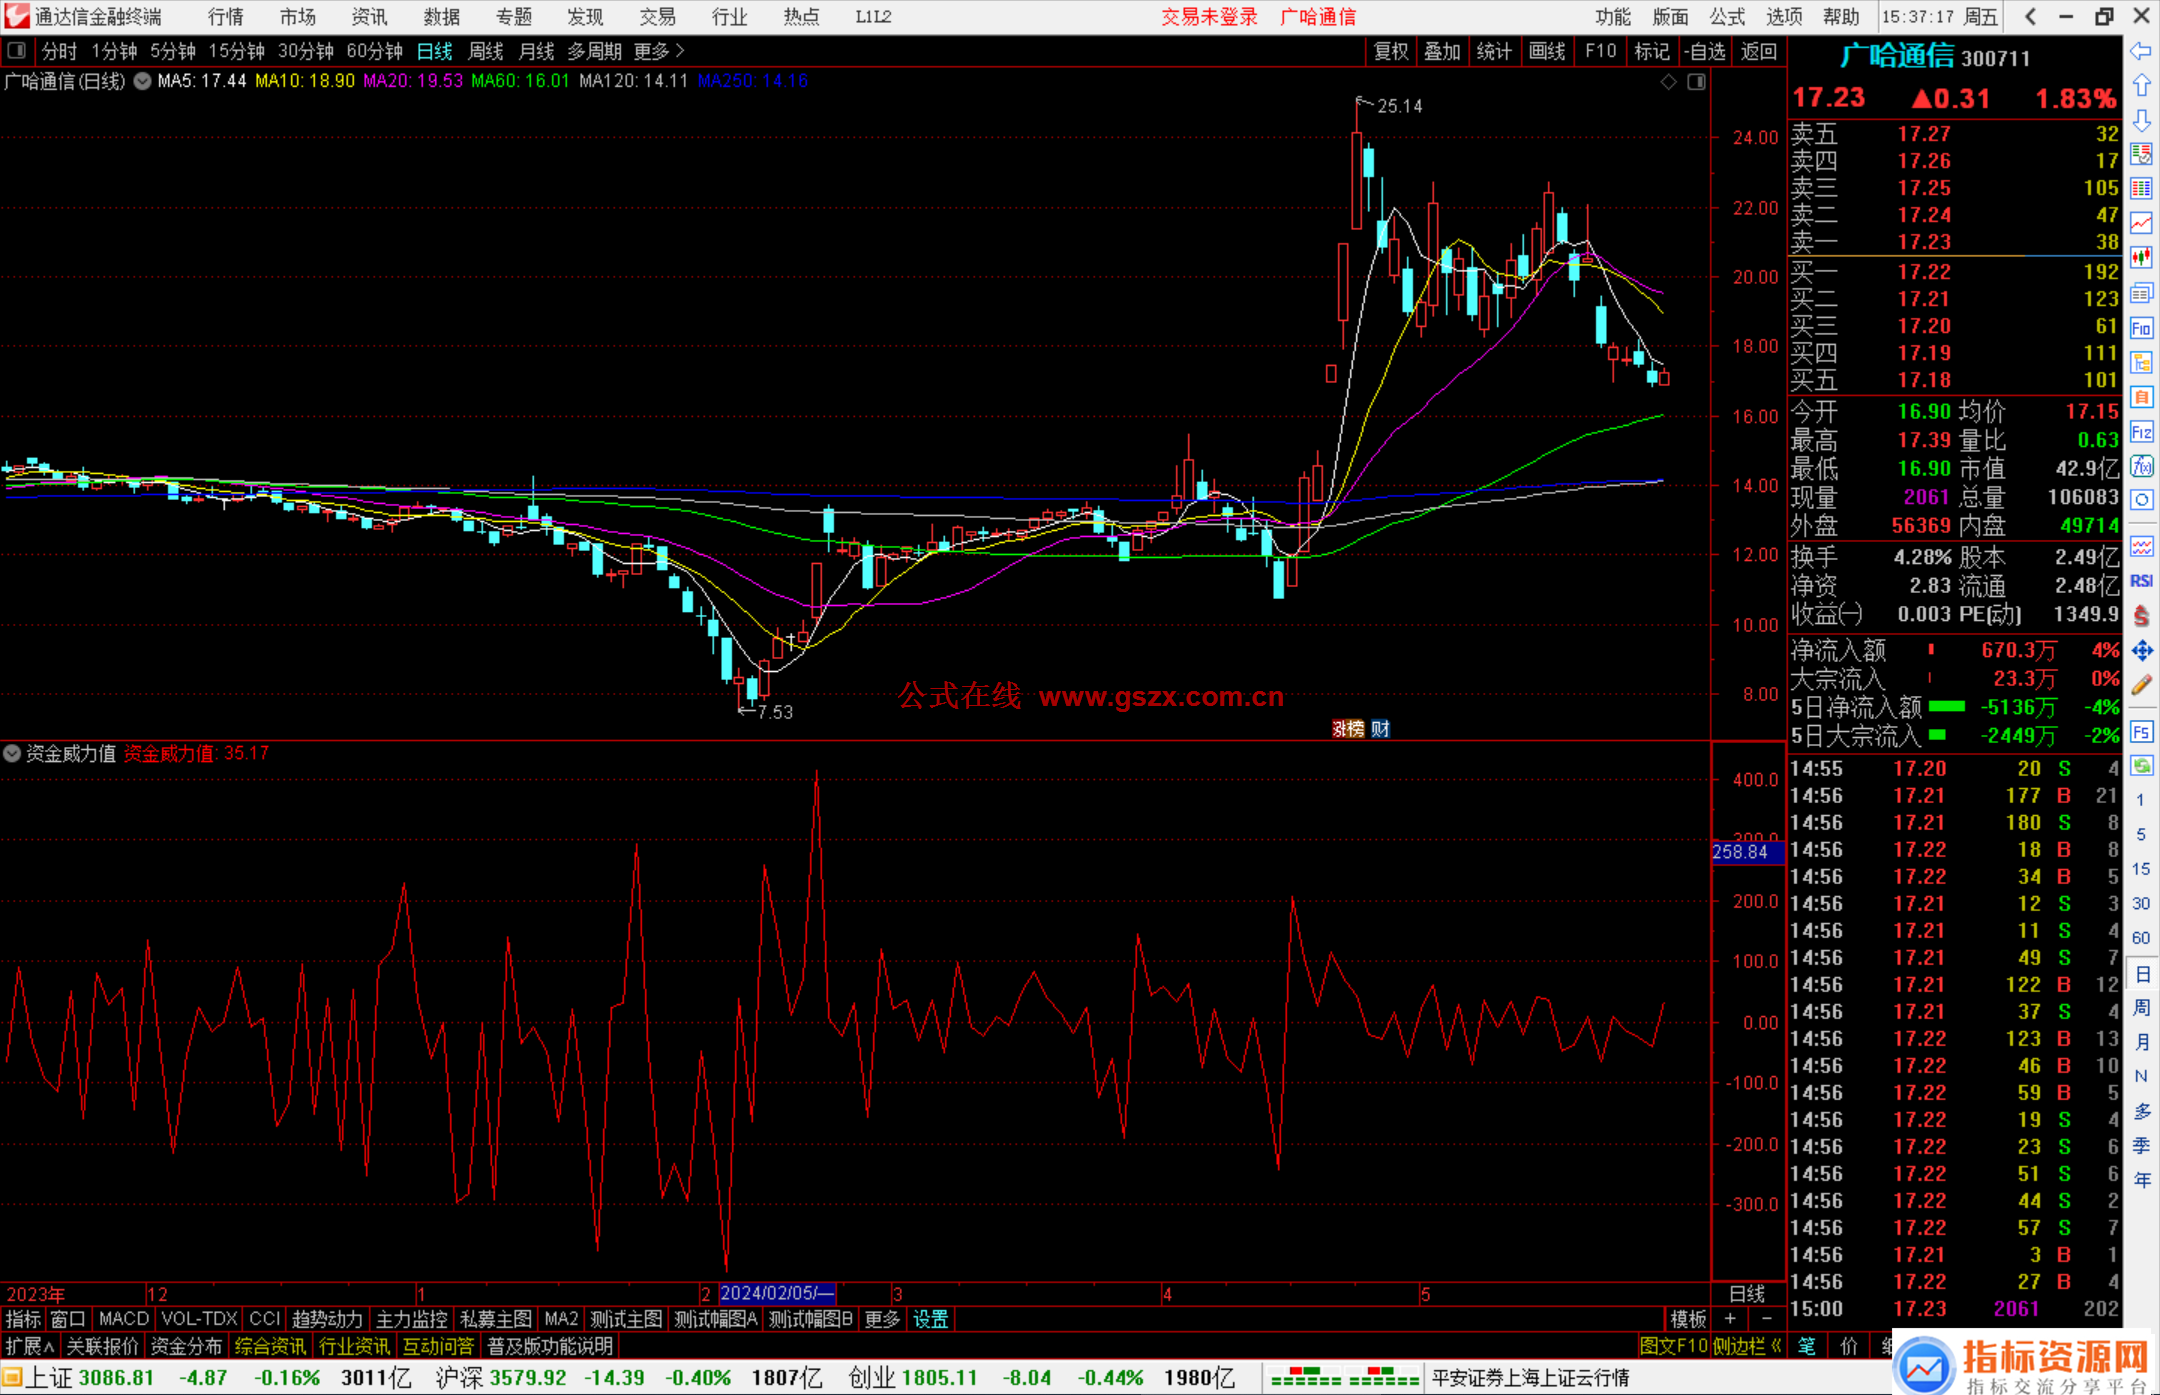The width and height of the screenshot is (2160, 1395).
Task: Click the wavy lines indicator sidebar icon
Action: click(x=2141, y=546)
